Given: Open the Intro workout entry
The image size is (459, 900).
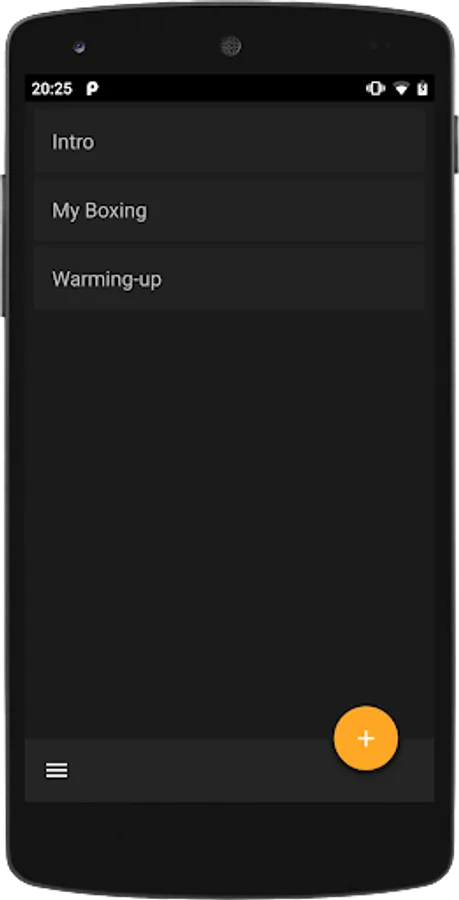Looking at the screenshot, I should click(230, 141).
